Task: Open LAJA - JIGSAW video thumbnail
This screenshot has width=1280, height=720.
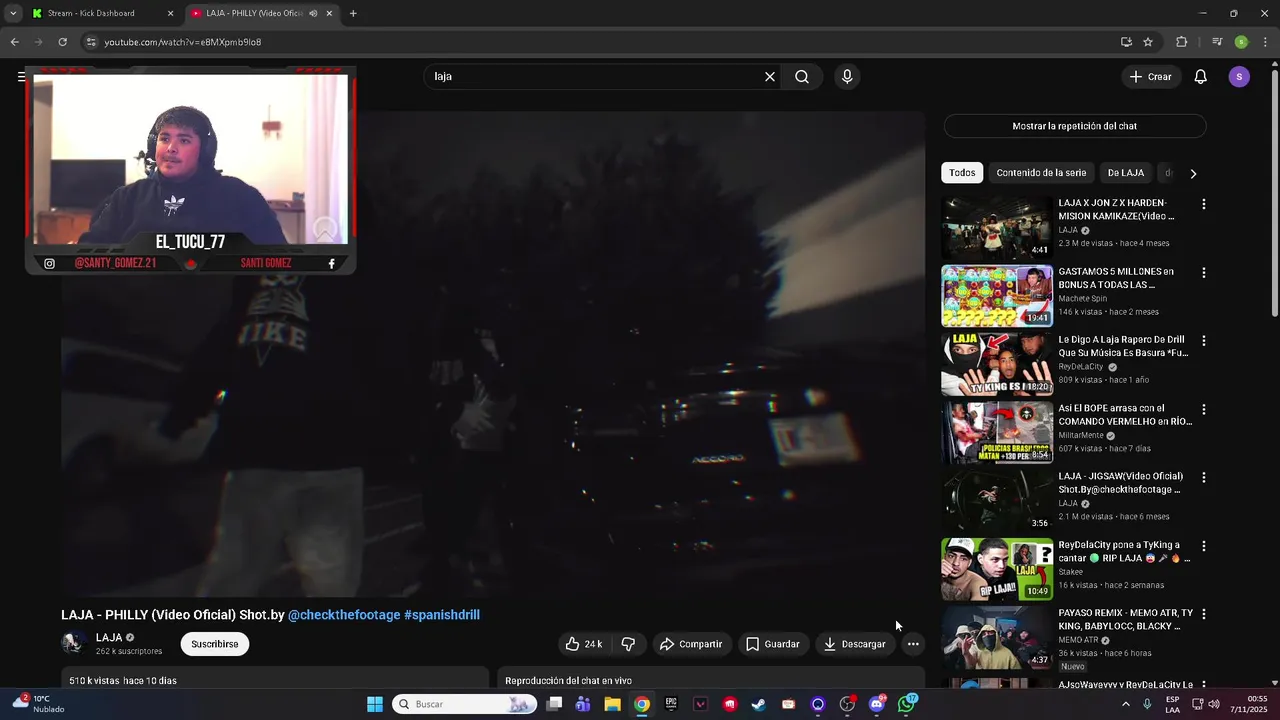Action: 997,501
